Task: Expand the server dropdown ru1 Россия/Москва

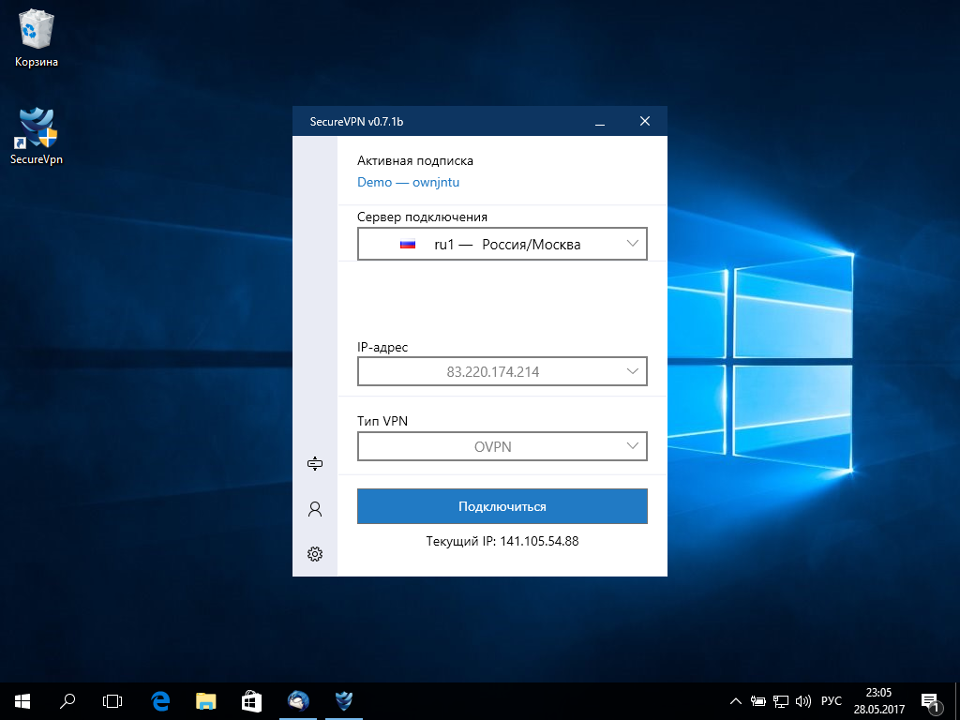Action: pos(502,244)
